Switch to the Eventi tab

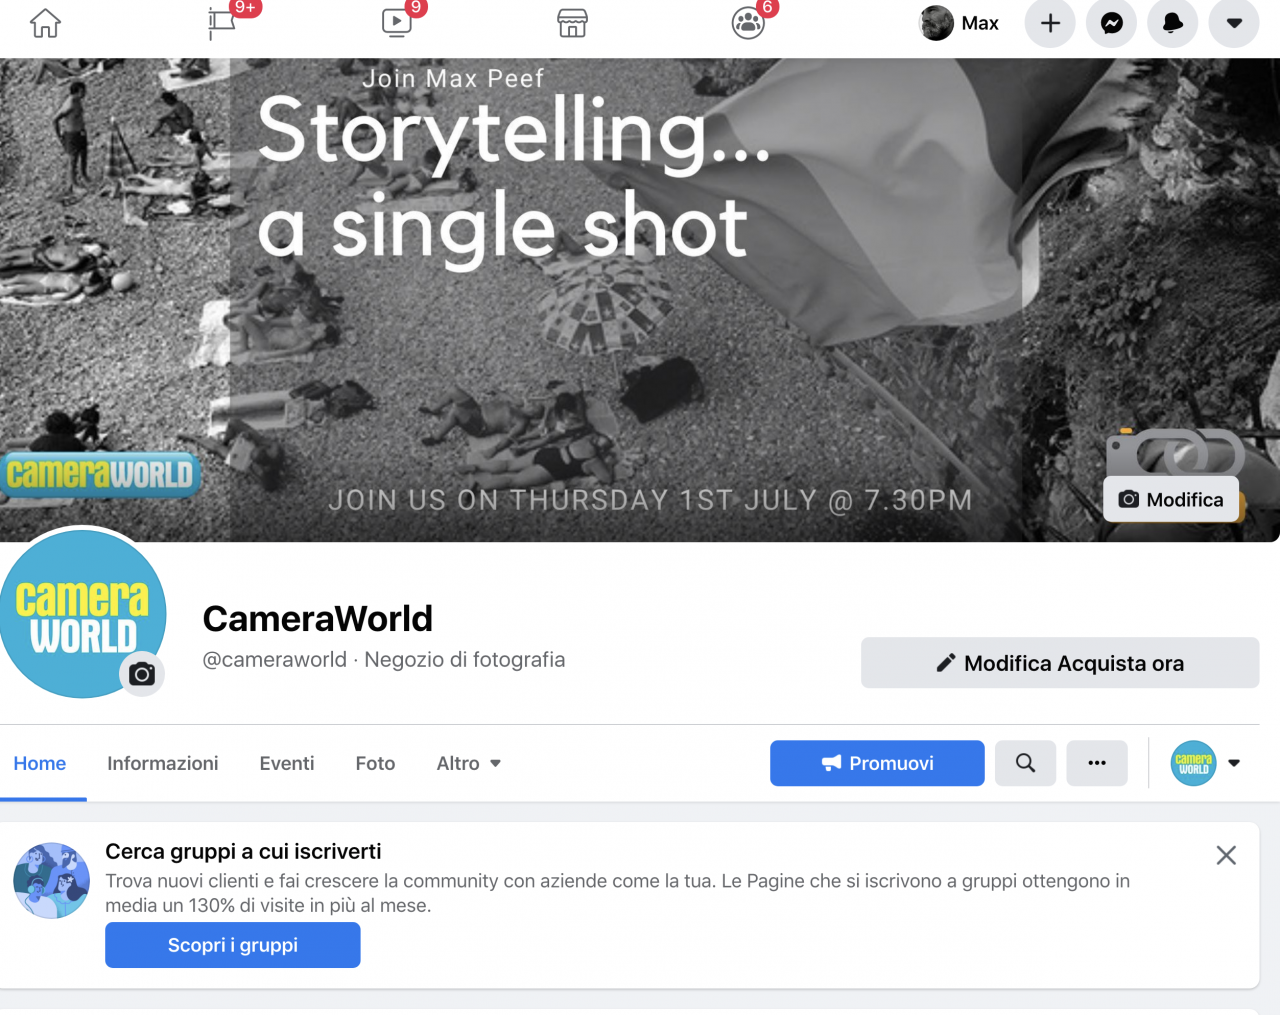pyautogui.click(x=287, y=763)
